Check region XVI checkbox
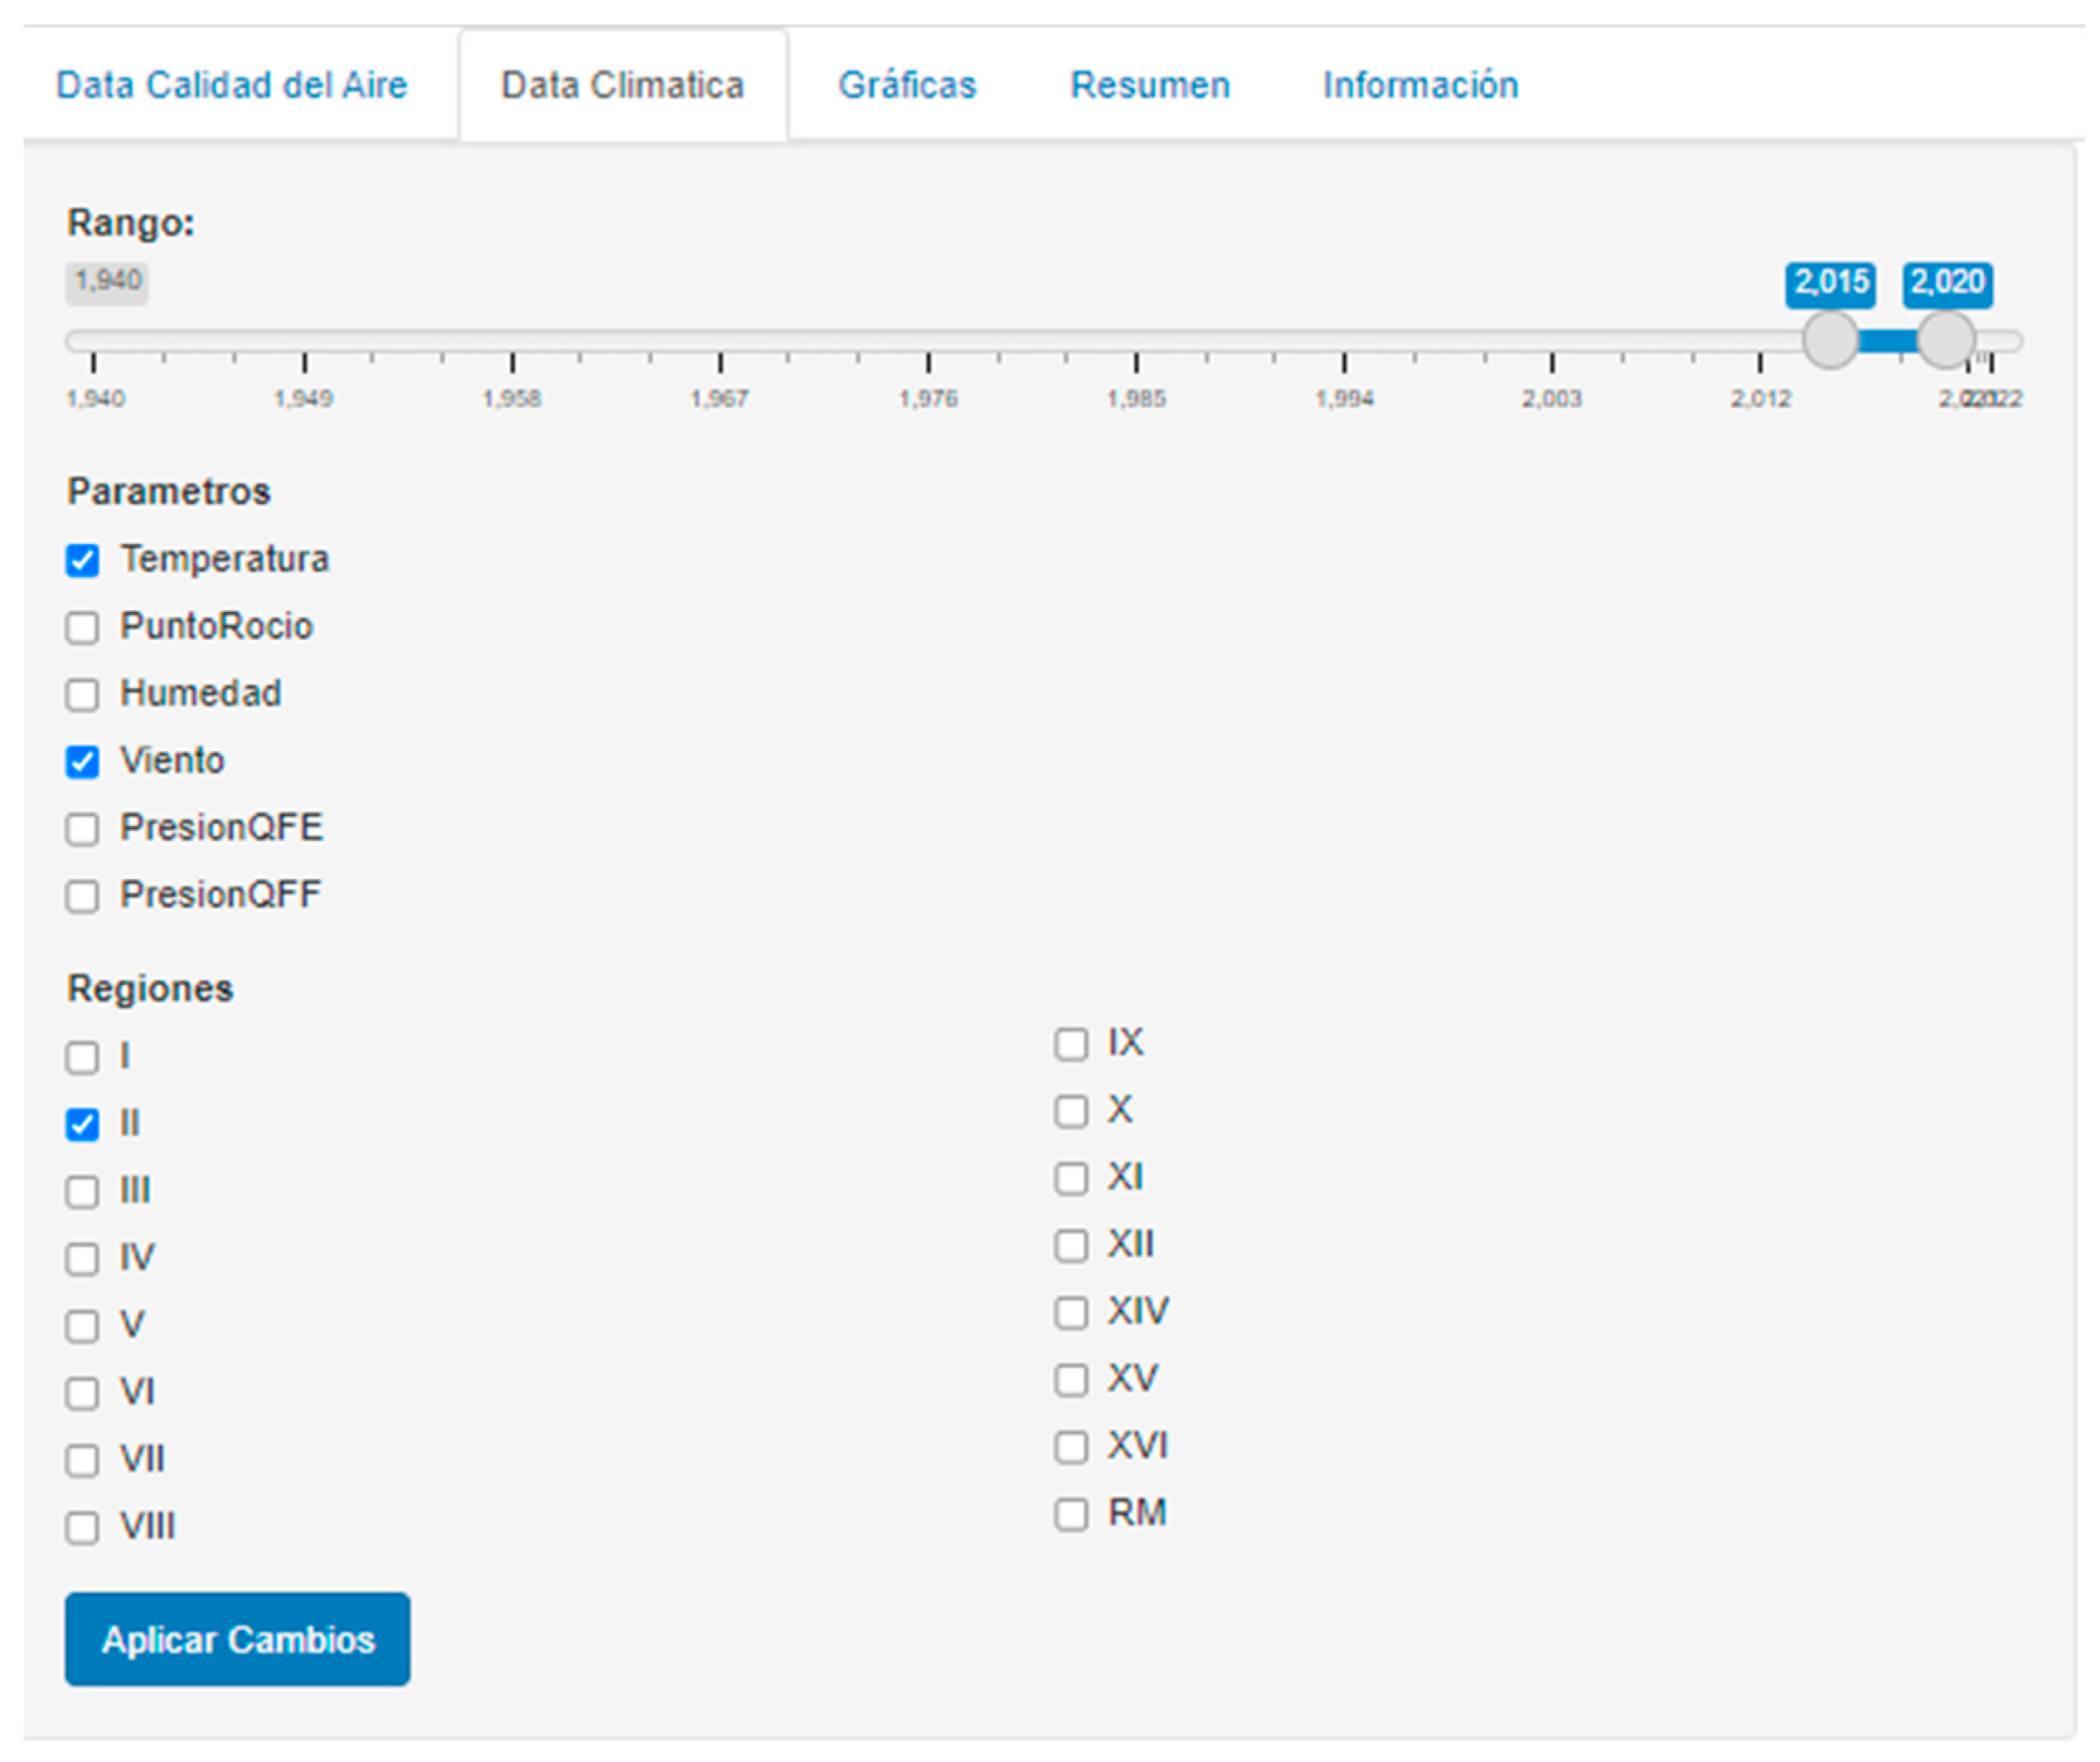 point(1071,1447)
